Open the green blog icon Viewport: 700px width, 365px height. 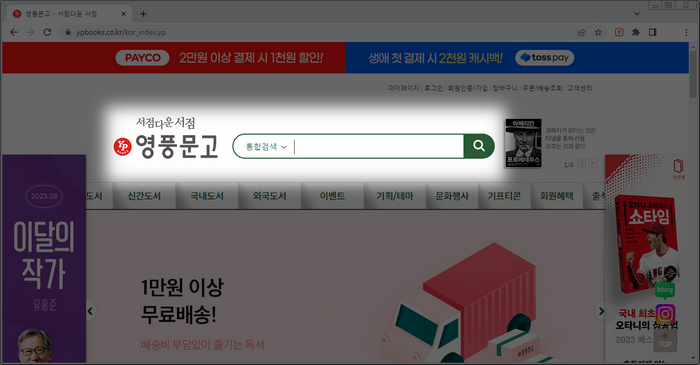pyautogui.click(x=665, y=290)
